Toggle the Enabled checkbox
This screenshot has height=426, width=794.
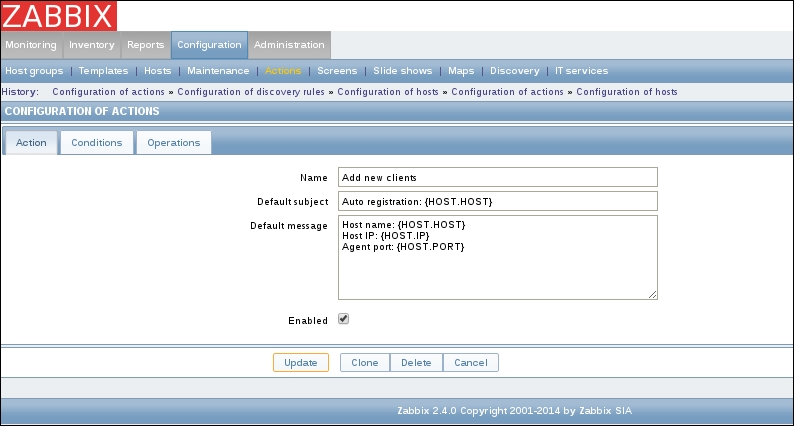point(343,320)
